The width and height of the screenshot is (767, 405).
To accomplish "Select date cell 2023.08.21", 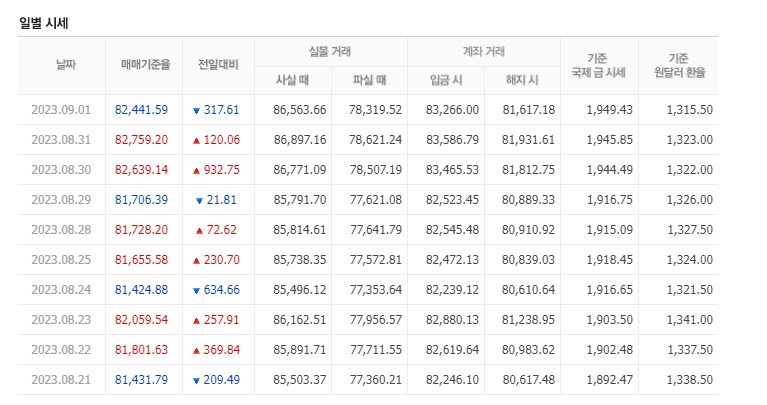I will click(x=61, y=380).
